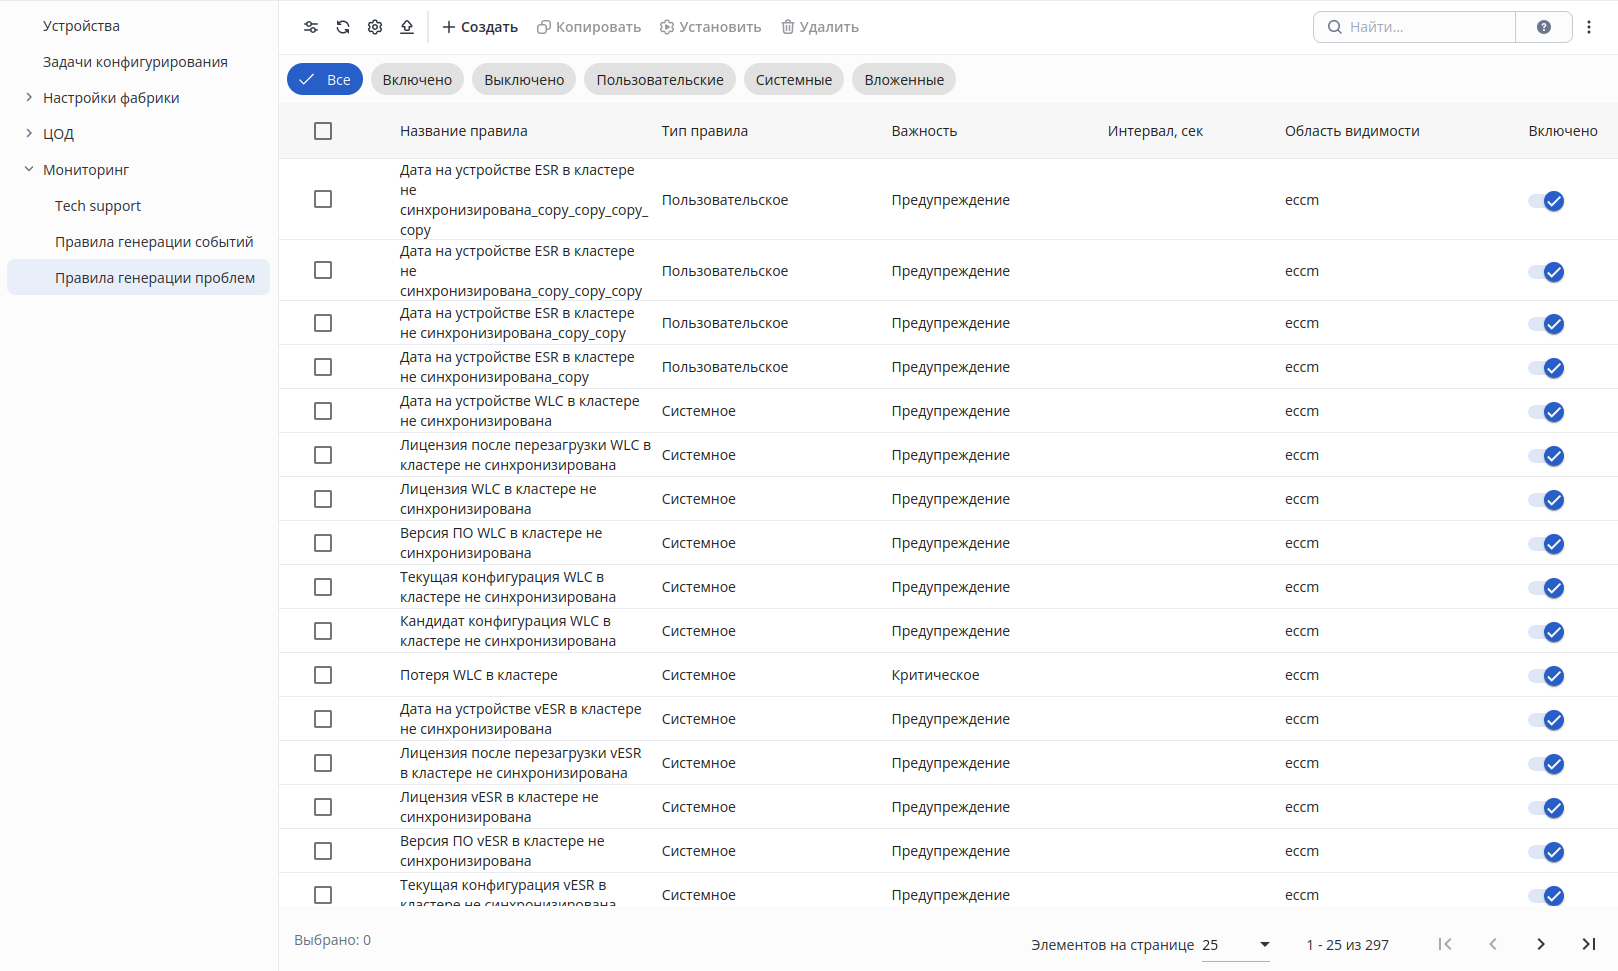Open the filter sliders icon in toolbar
The height and width of the screenshot is (971, 1618).
coord(311,27)
